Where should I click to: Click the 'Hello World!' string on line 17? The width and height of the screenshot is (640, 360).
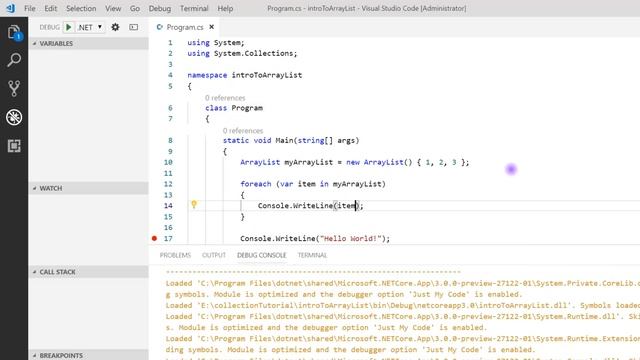[350, 238]
